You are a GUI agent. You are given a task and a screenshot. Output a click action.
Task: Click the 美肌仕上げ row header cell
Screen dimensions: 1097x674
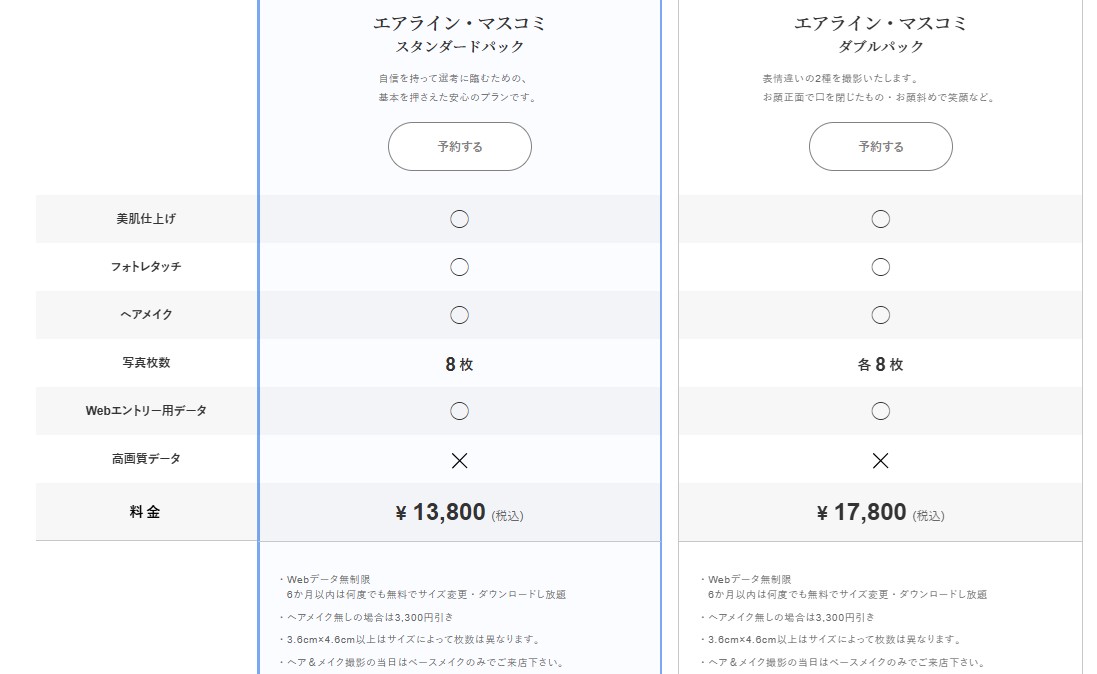pos(144,218)
